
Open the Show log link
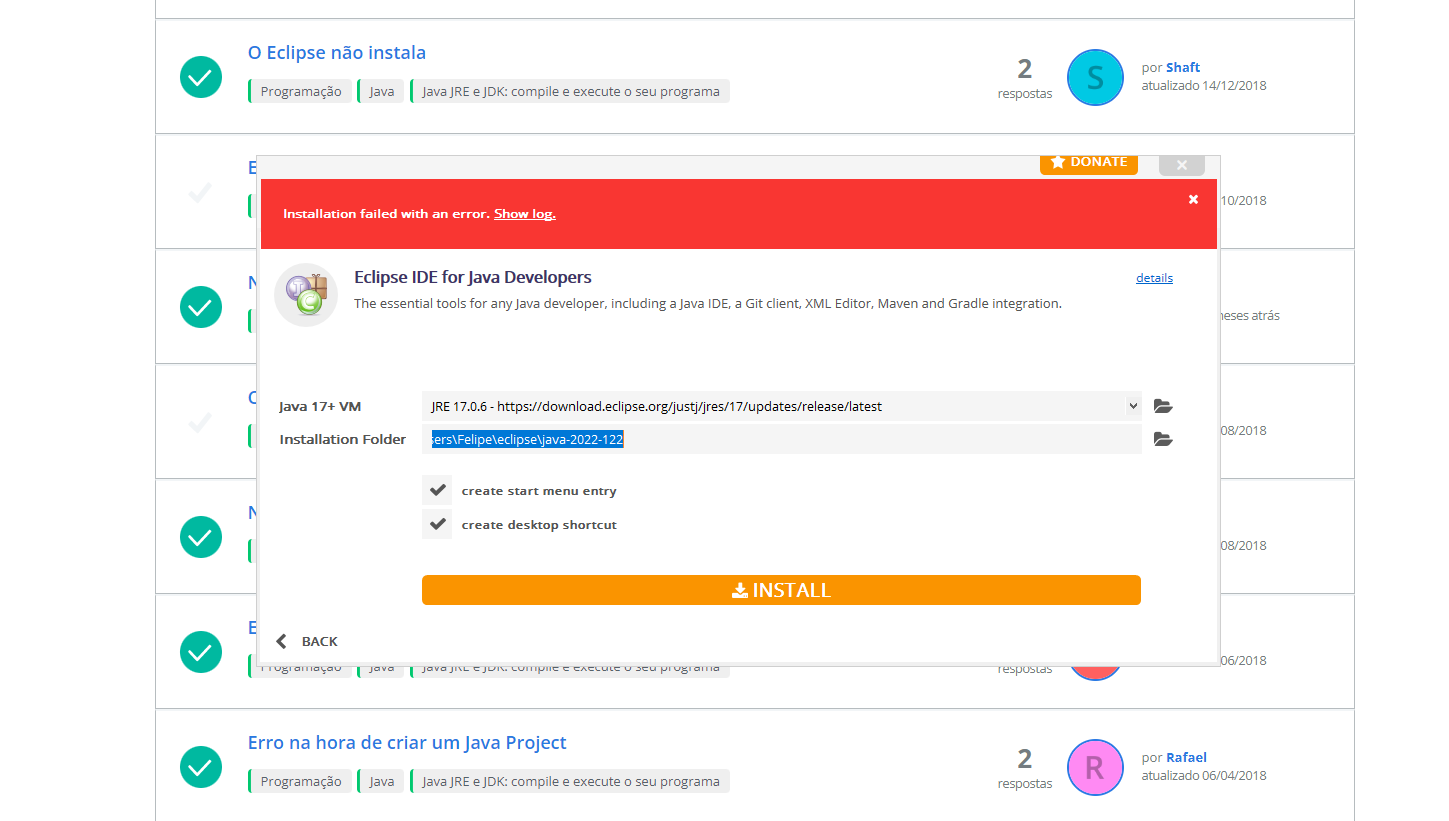click(525, 214)
